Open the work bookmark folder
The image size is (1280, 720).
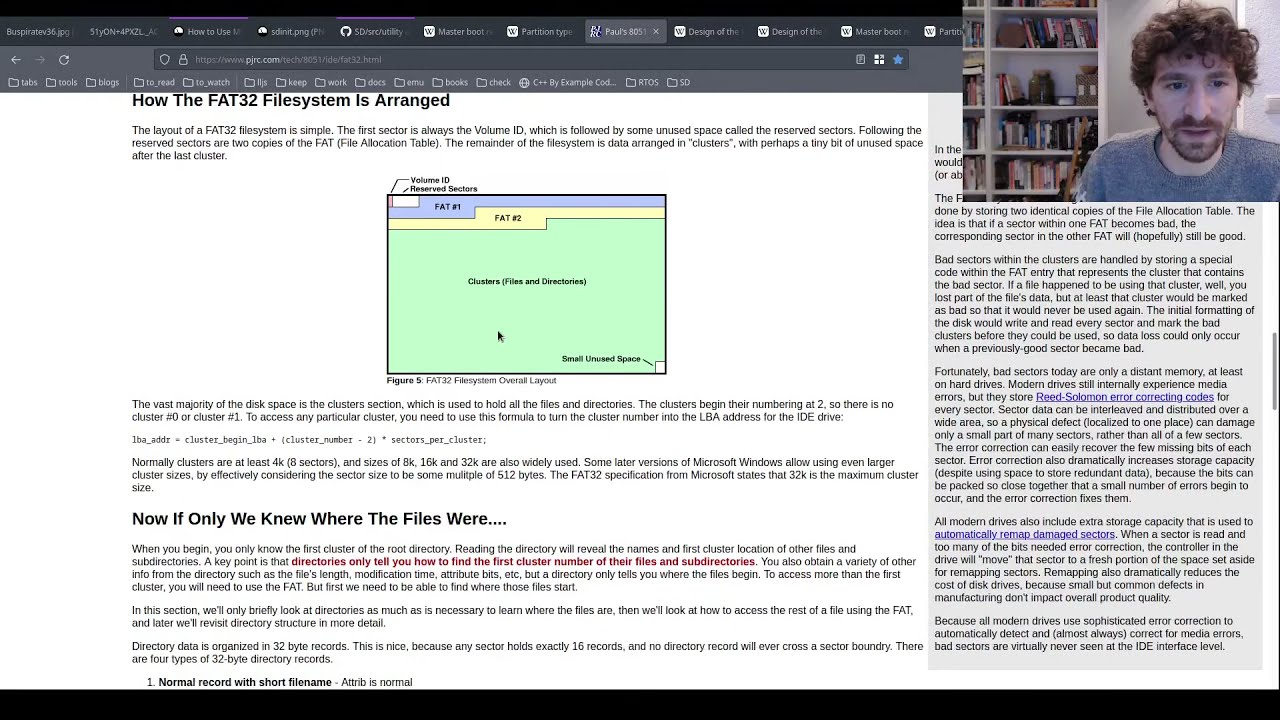click(x=331, y=83)
